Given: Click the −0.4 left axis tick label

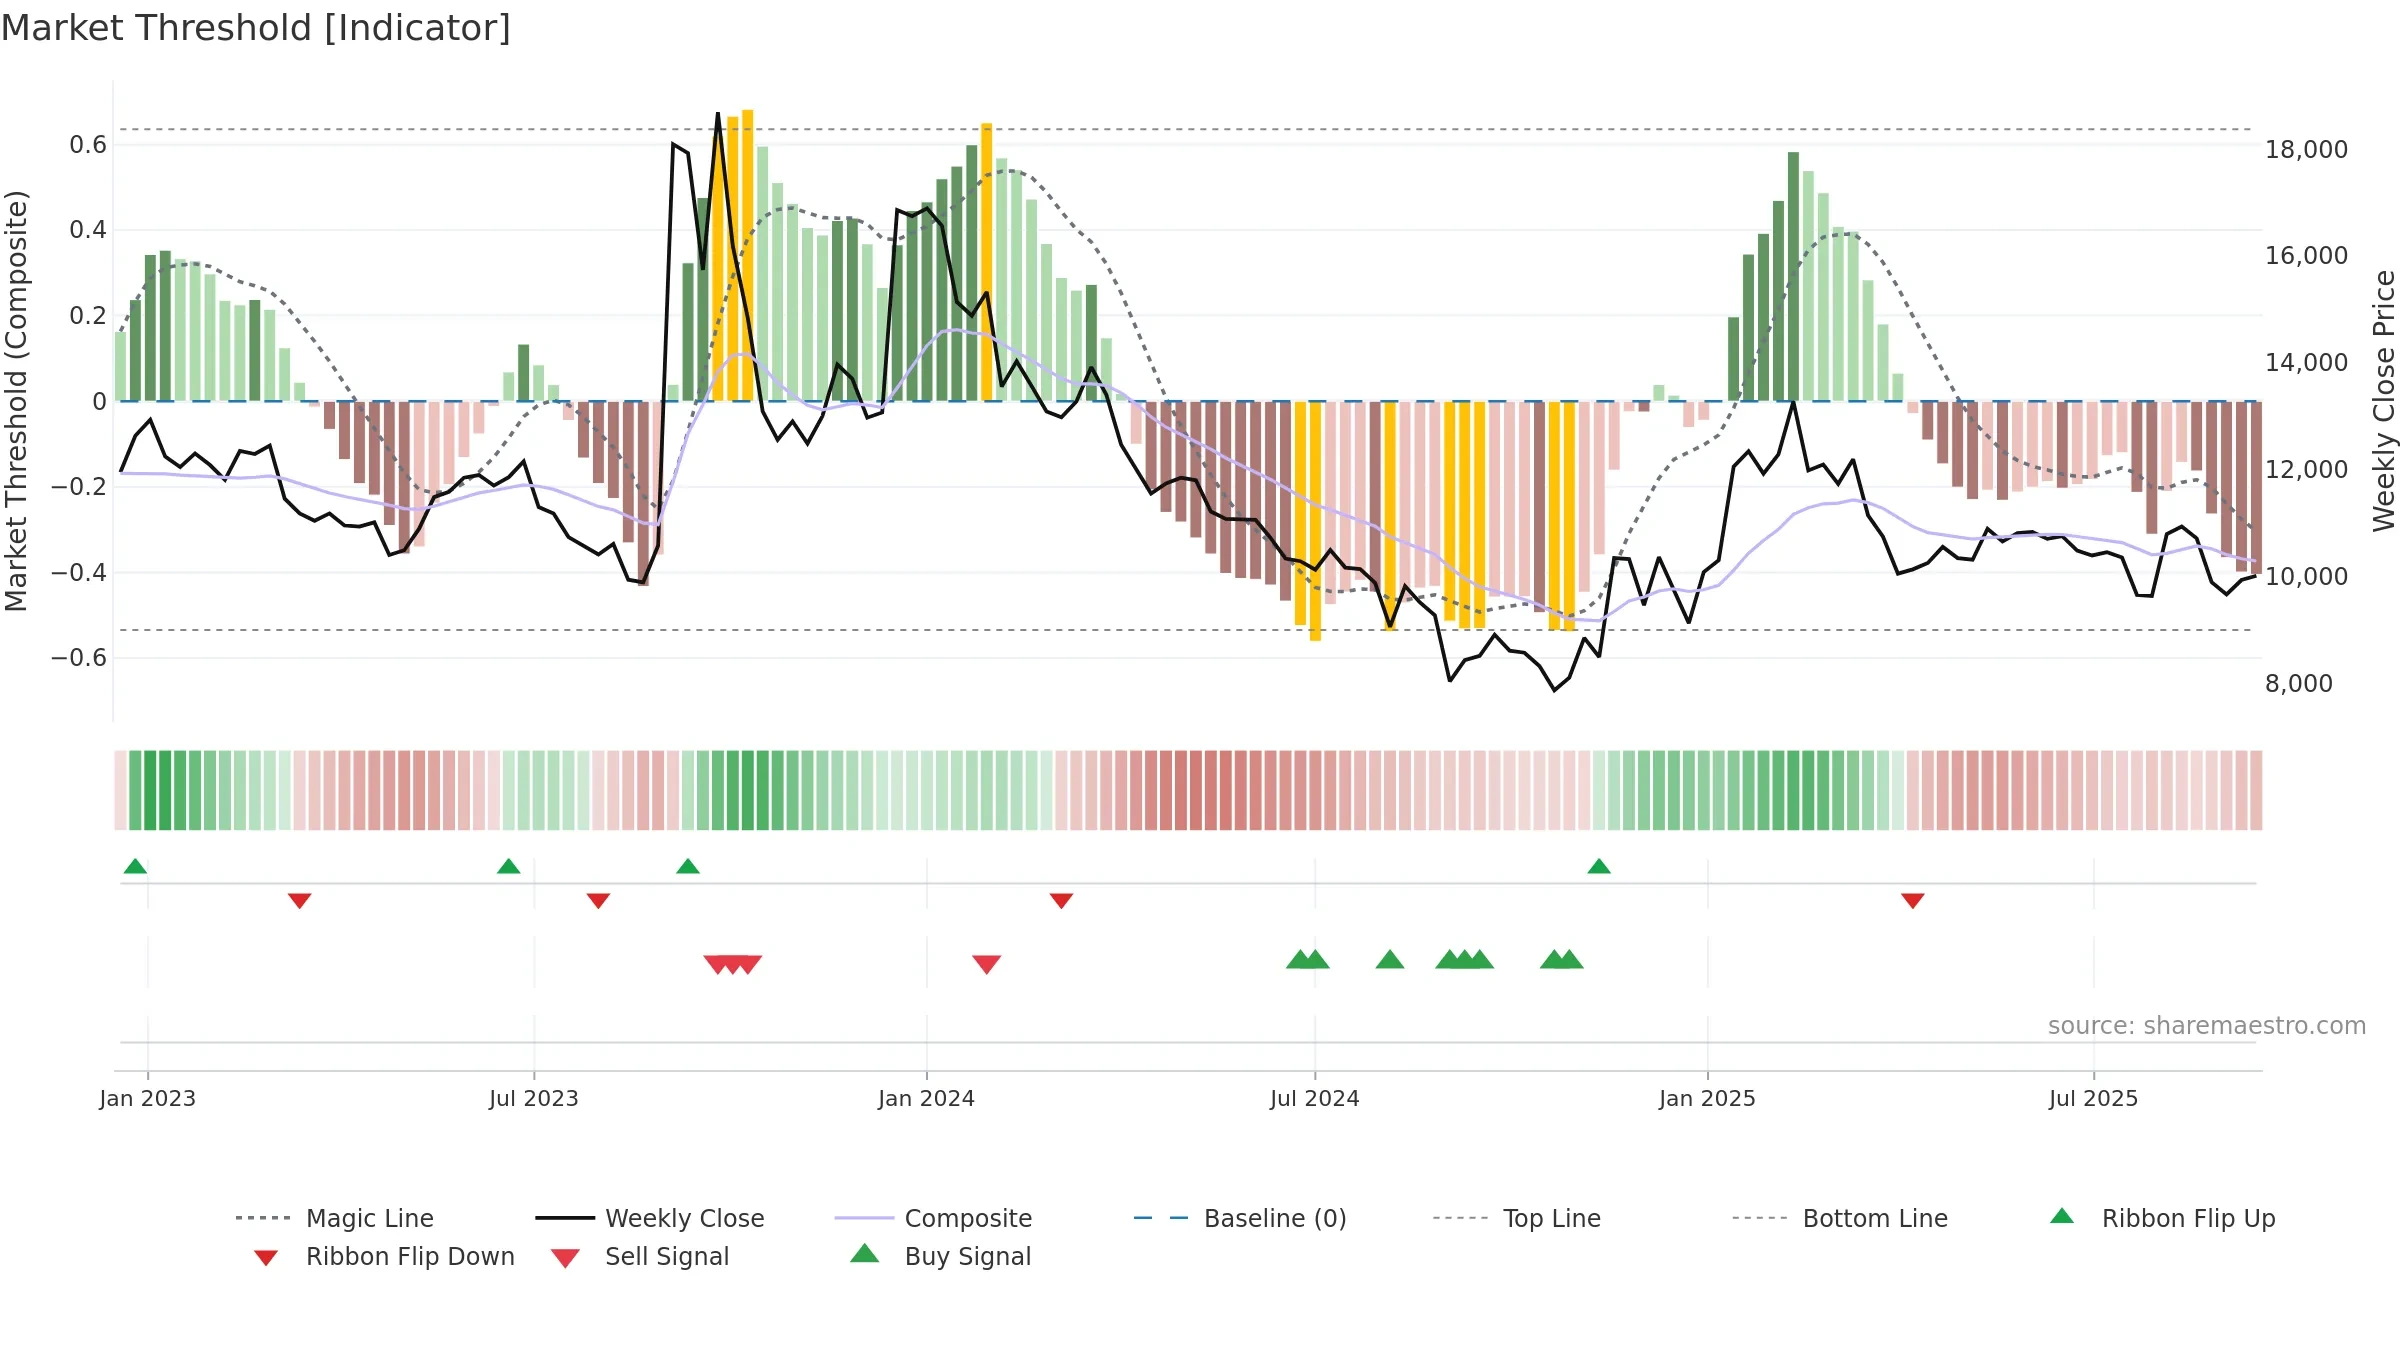Looking at the screenshot, I should (x=79, y=573).
